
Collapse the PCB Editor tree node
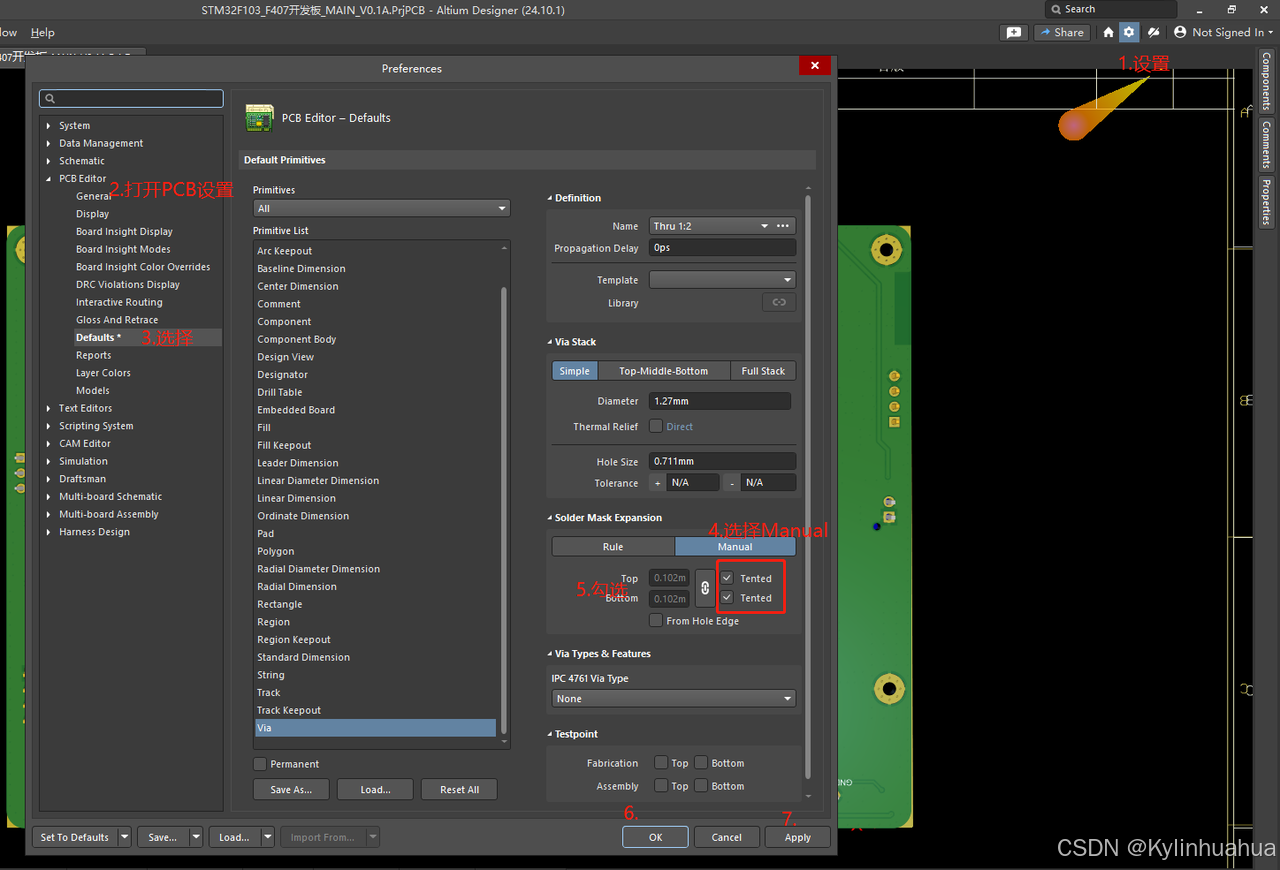coord(48,179)
